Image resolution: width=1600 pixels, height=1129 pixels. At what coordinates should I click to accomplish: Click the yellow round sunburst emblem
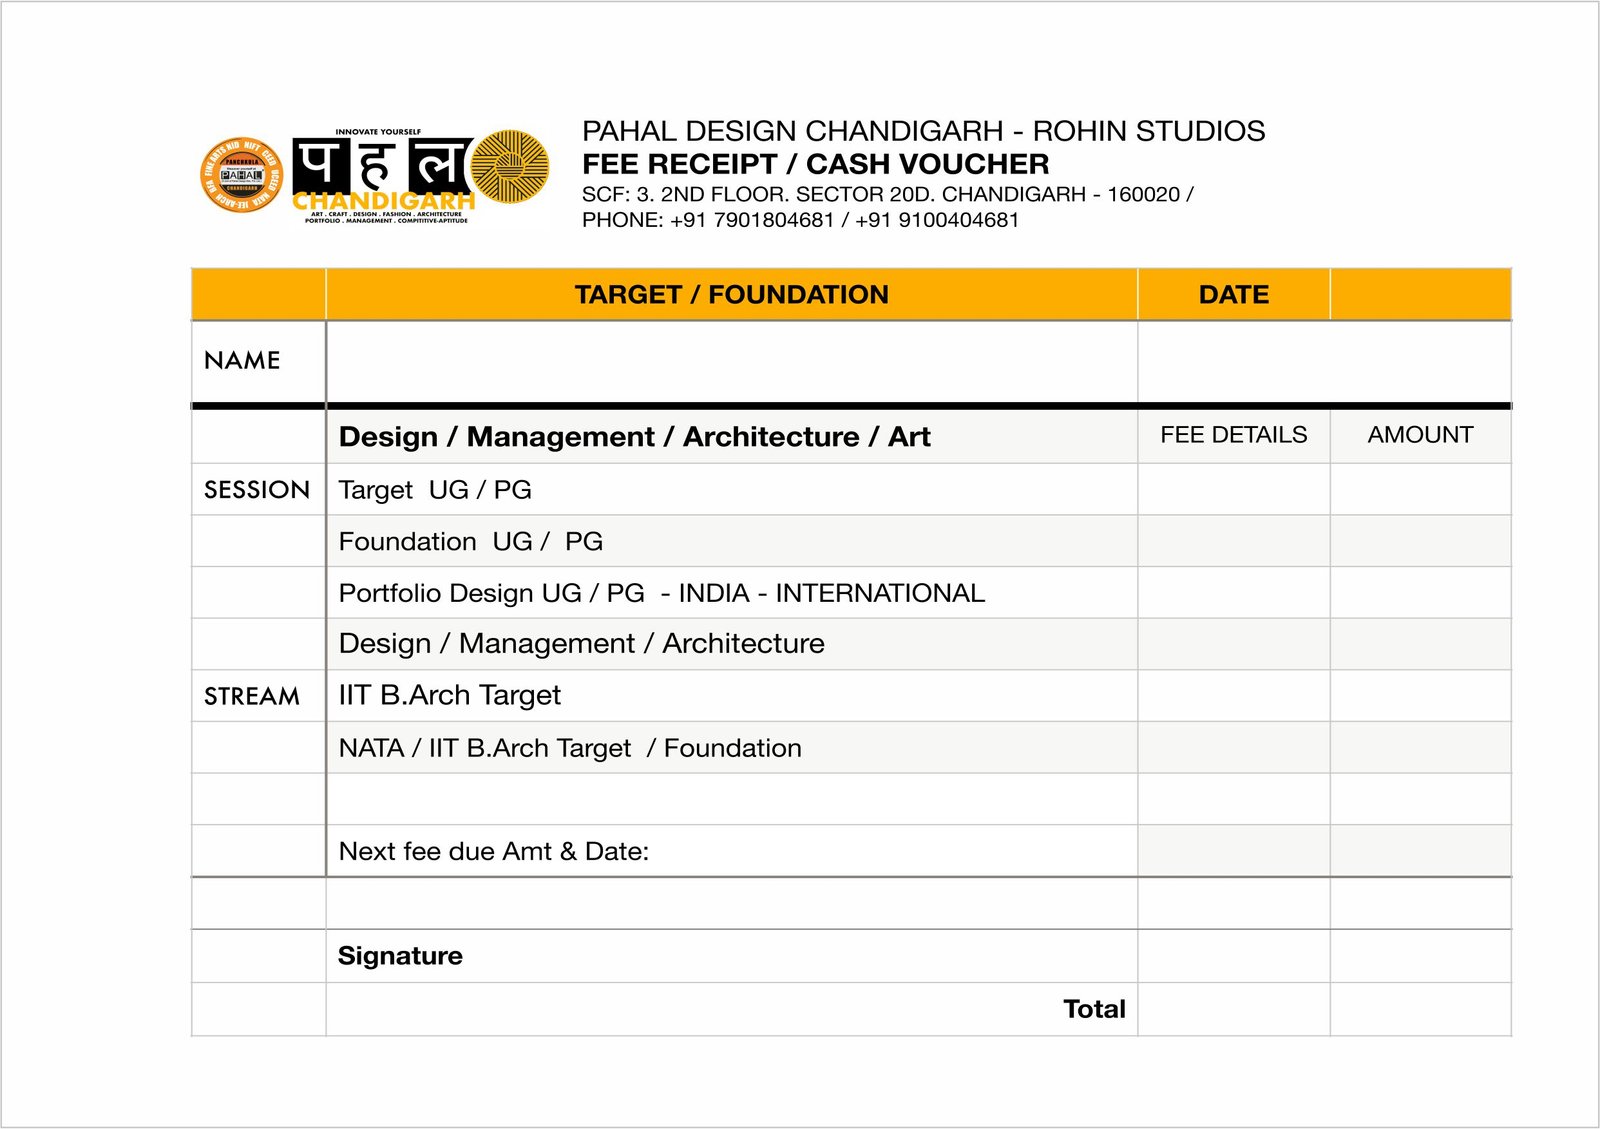[510, 167]
